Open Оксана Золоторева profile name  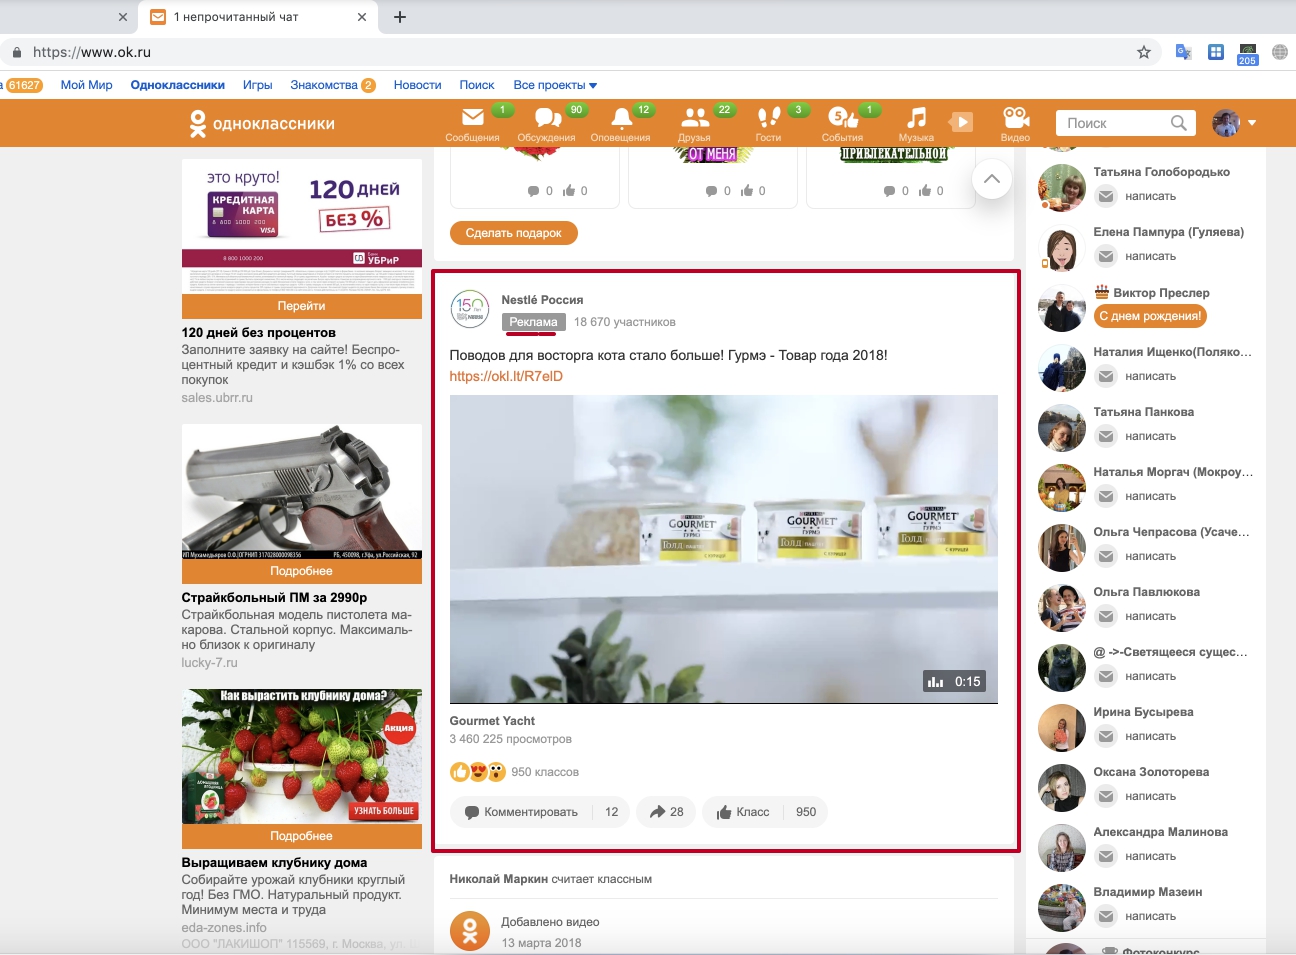click(1151, 772)
